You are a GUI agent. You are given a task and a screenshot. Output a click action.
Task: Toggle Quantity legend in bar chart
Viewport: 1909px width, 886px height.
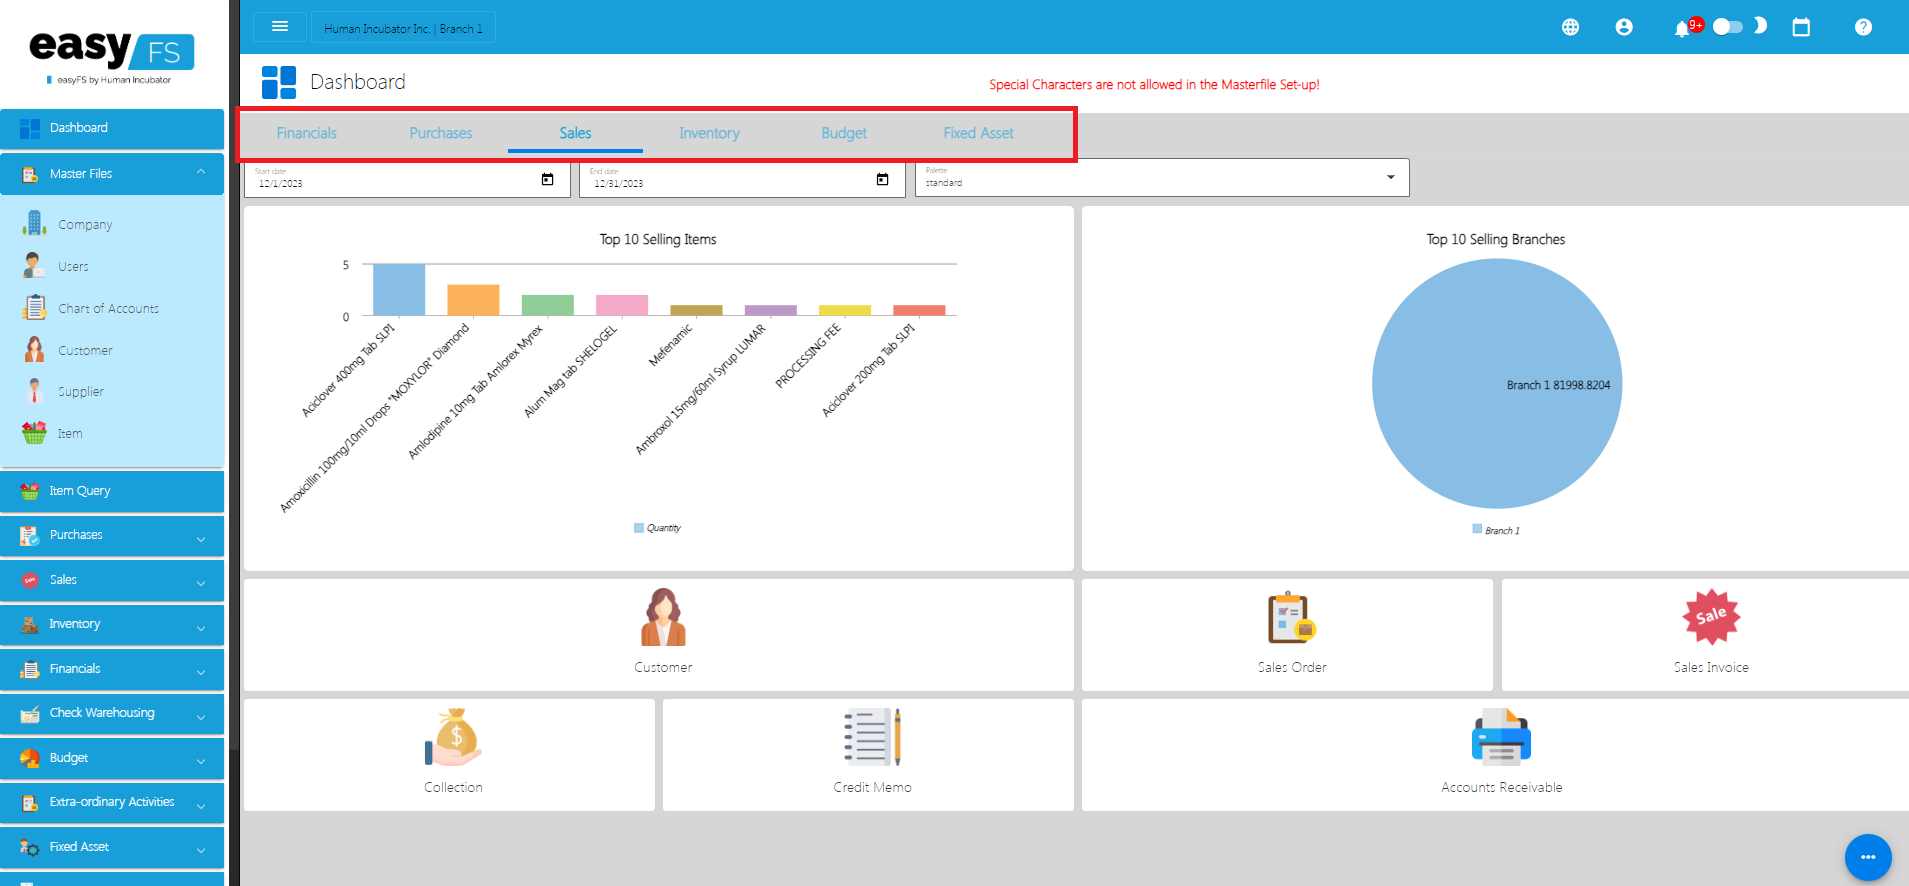point(657,528)
